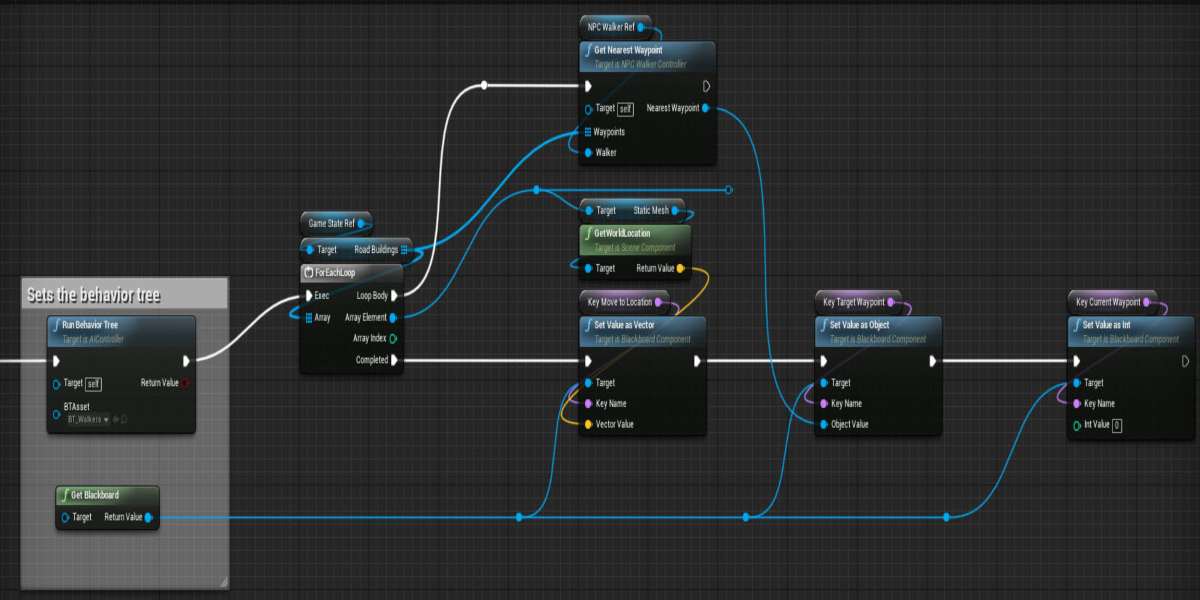Screen dimensions: 1200x600
Task: Select the Key Current Waypoint variable node
Action: (x=1108, y=302)
